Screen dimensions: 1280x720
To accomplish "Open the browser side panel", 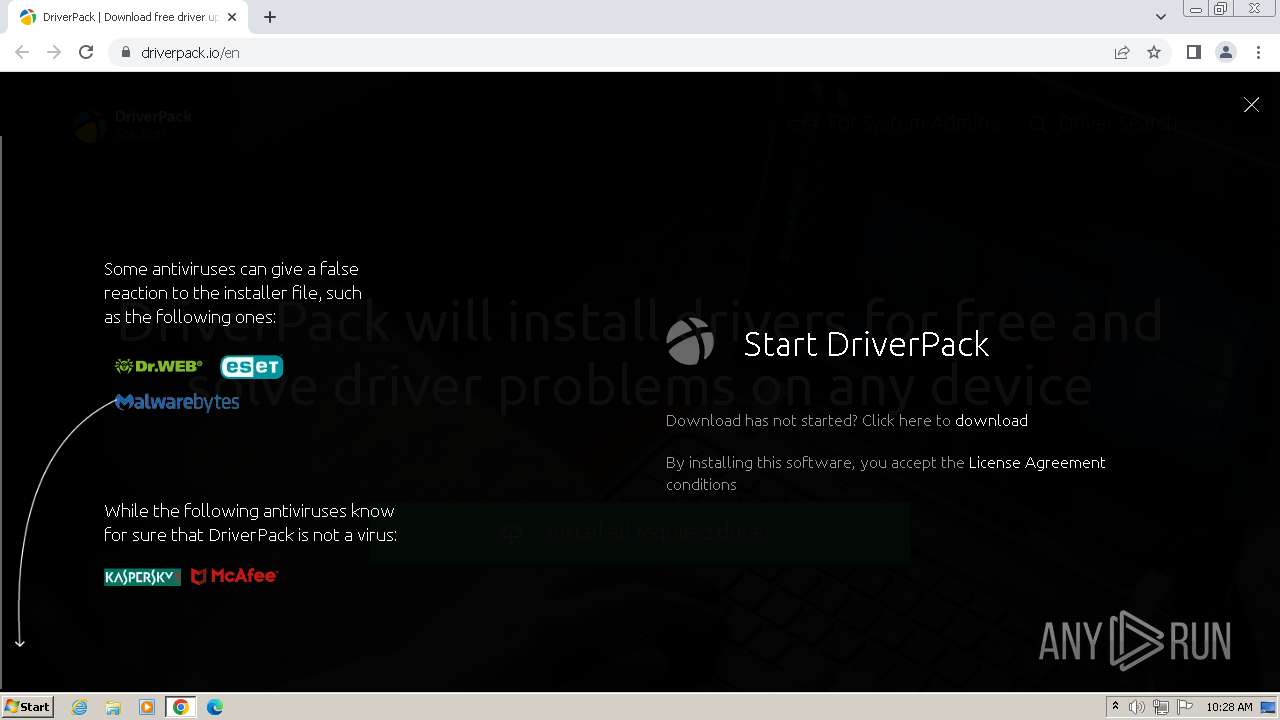I will coord(1193,52).
